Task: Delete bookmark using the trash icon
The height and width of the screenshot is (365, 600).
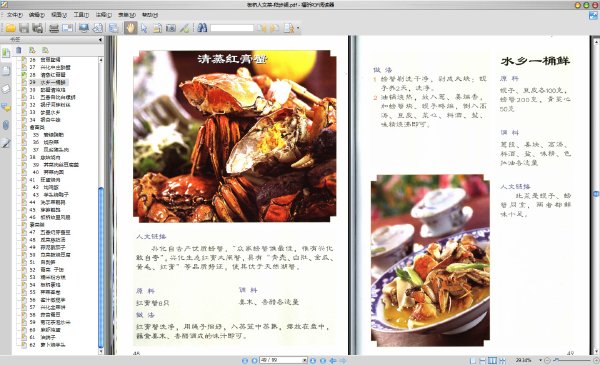Action: point(19,50)
